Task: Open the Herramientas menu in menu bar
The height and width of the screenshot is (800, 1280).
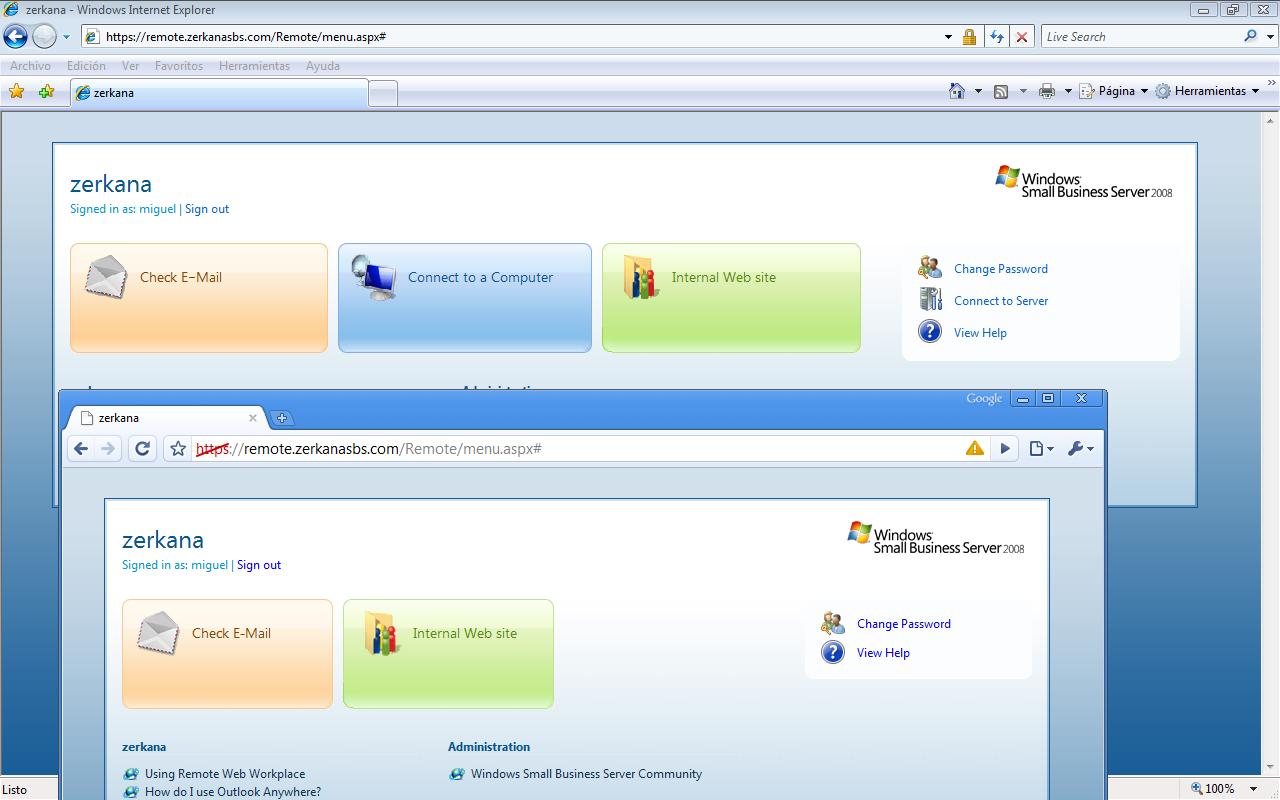Action: point(254,66)
